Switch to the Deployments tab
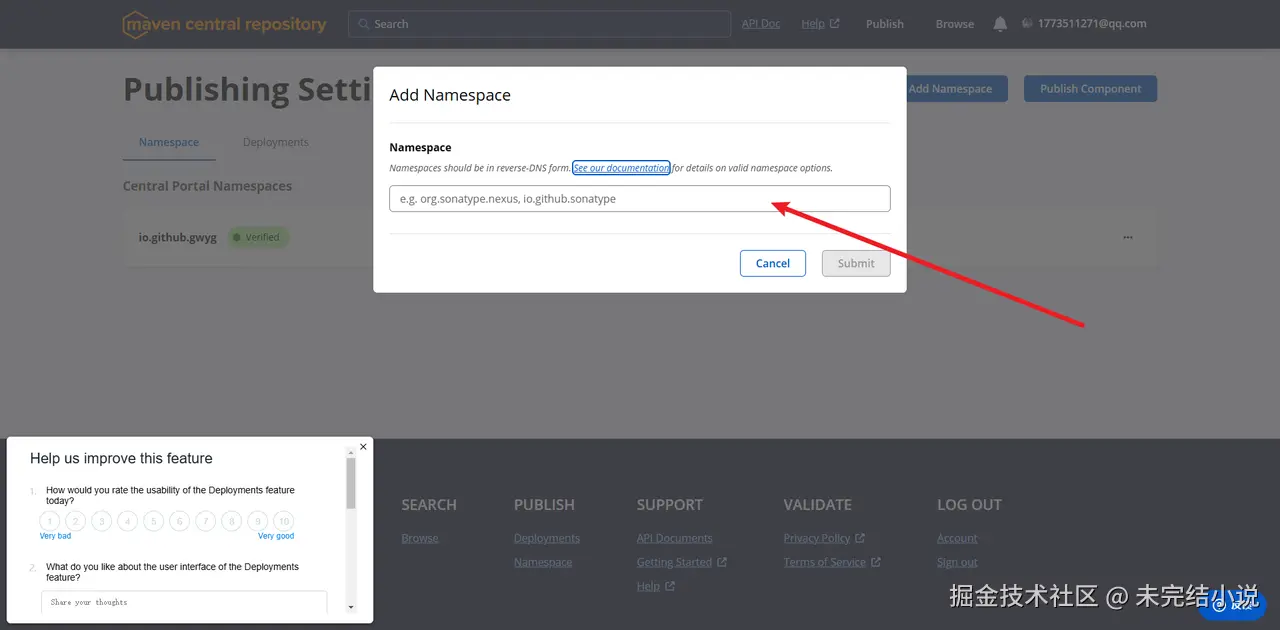 tap(275, 142)
